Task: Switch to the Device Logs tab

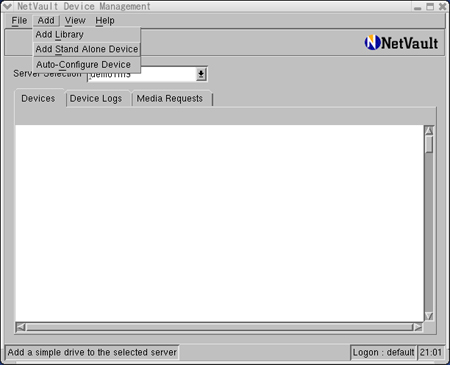Action: [x=96, y=99]
